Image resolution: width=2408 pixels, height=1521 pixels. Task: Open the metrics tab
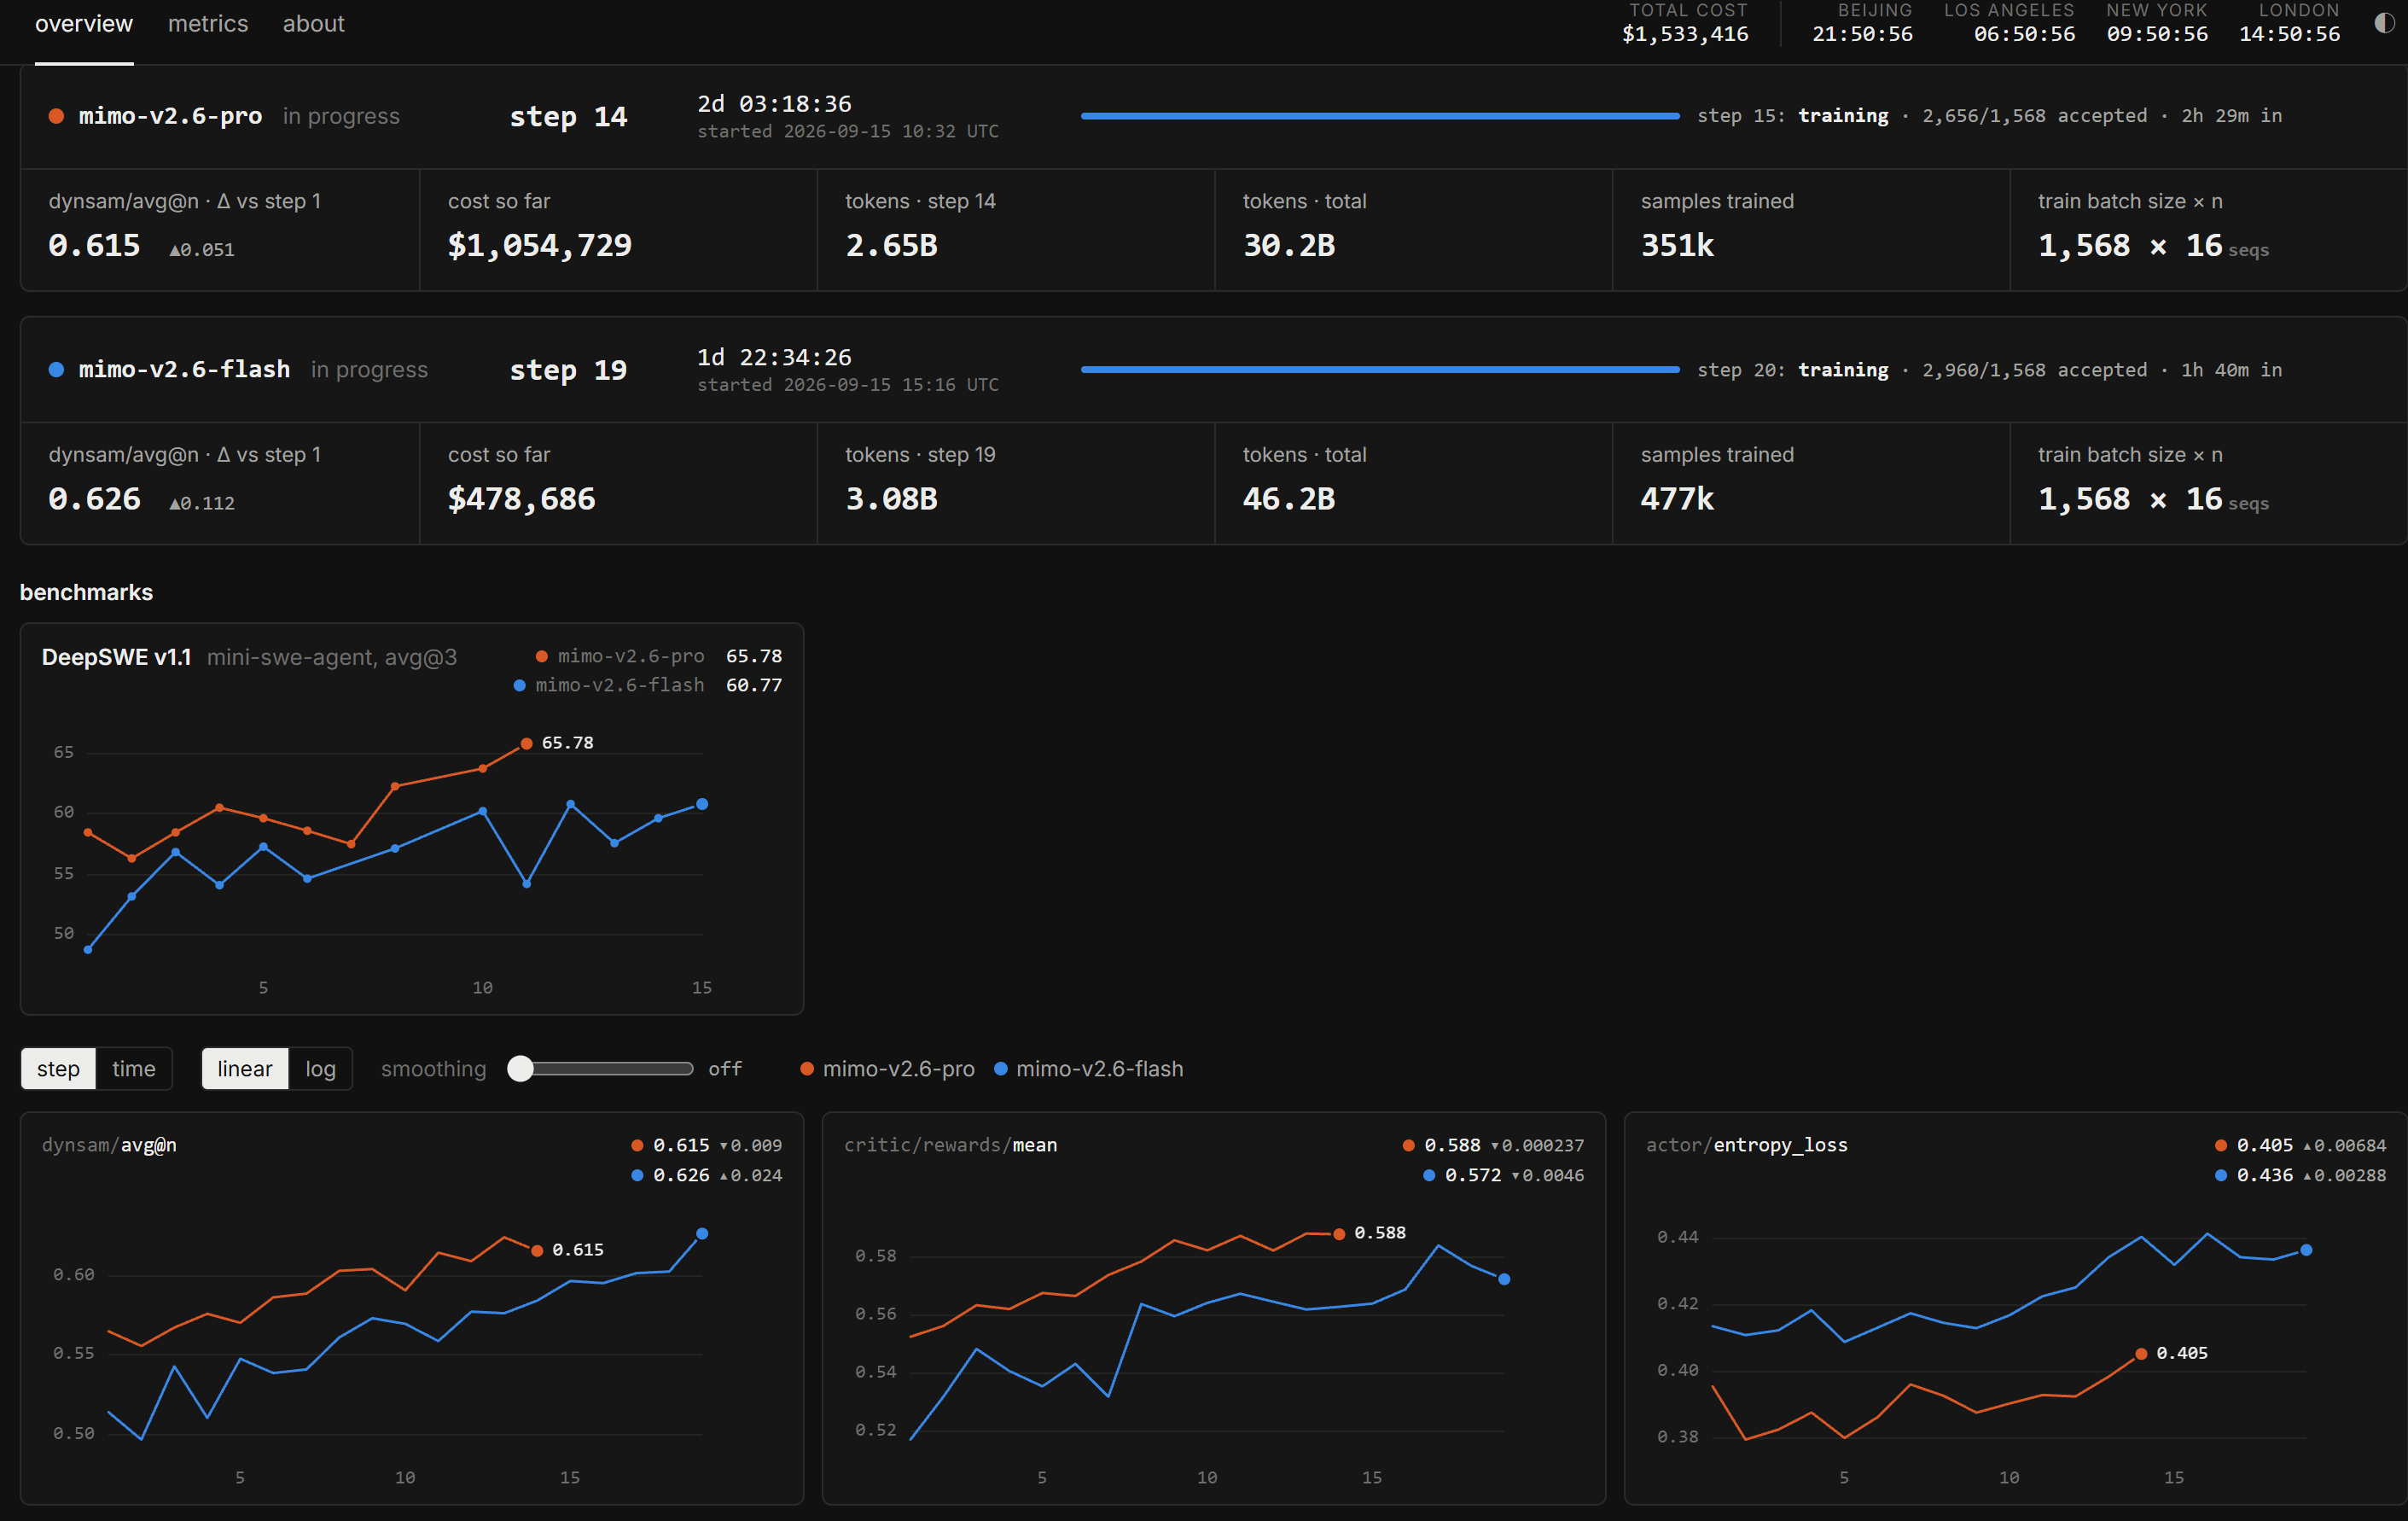click(208, 24)
